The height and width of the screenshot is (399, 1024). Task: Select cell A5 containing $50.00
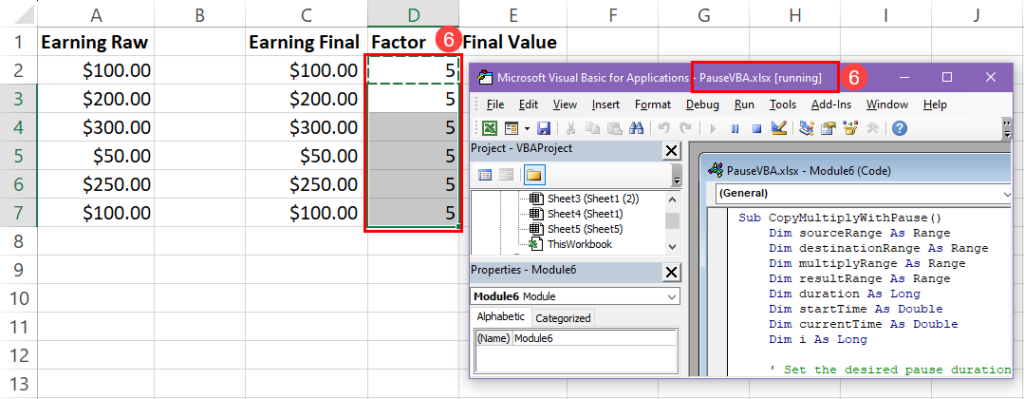(96, 155)
